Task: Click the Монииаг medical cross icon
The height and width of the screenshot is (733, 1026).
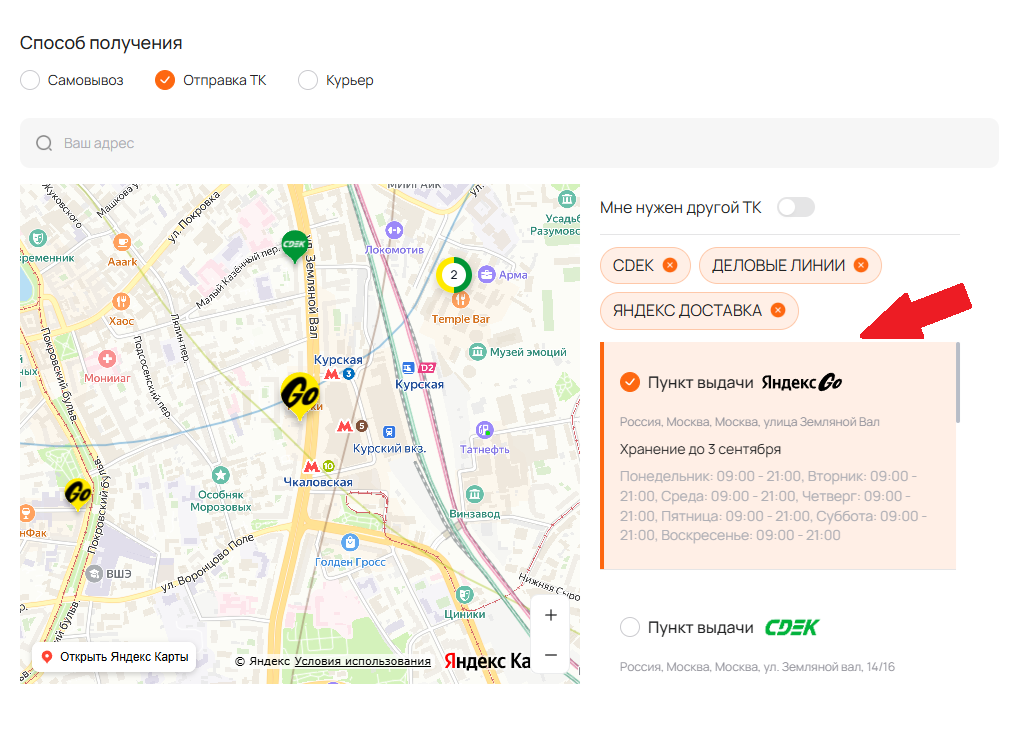Action: [x=107, y=359]
